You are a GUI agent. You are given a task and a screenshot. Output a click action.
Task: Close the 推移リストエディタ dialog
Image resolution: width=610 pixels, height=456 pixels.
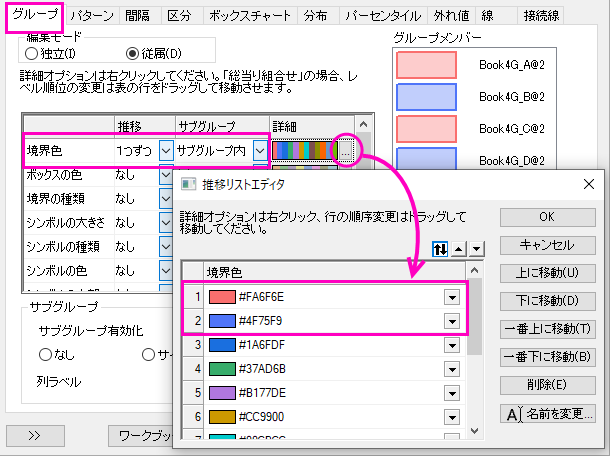(589, 184)
